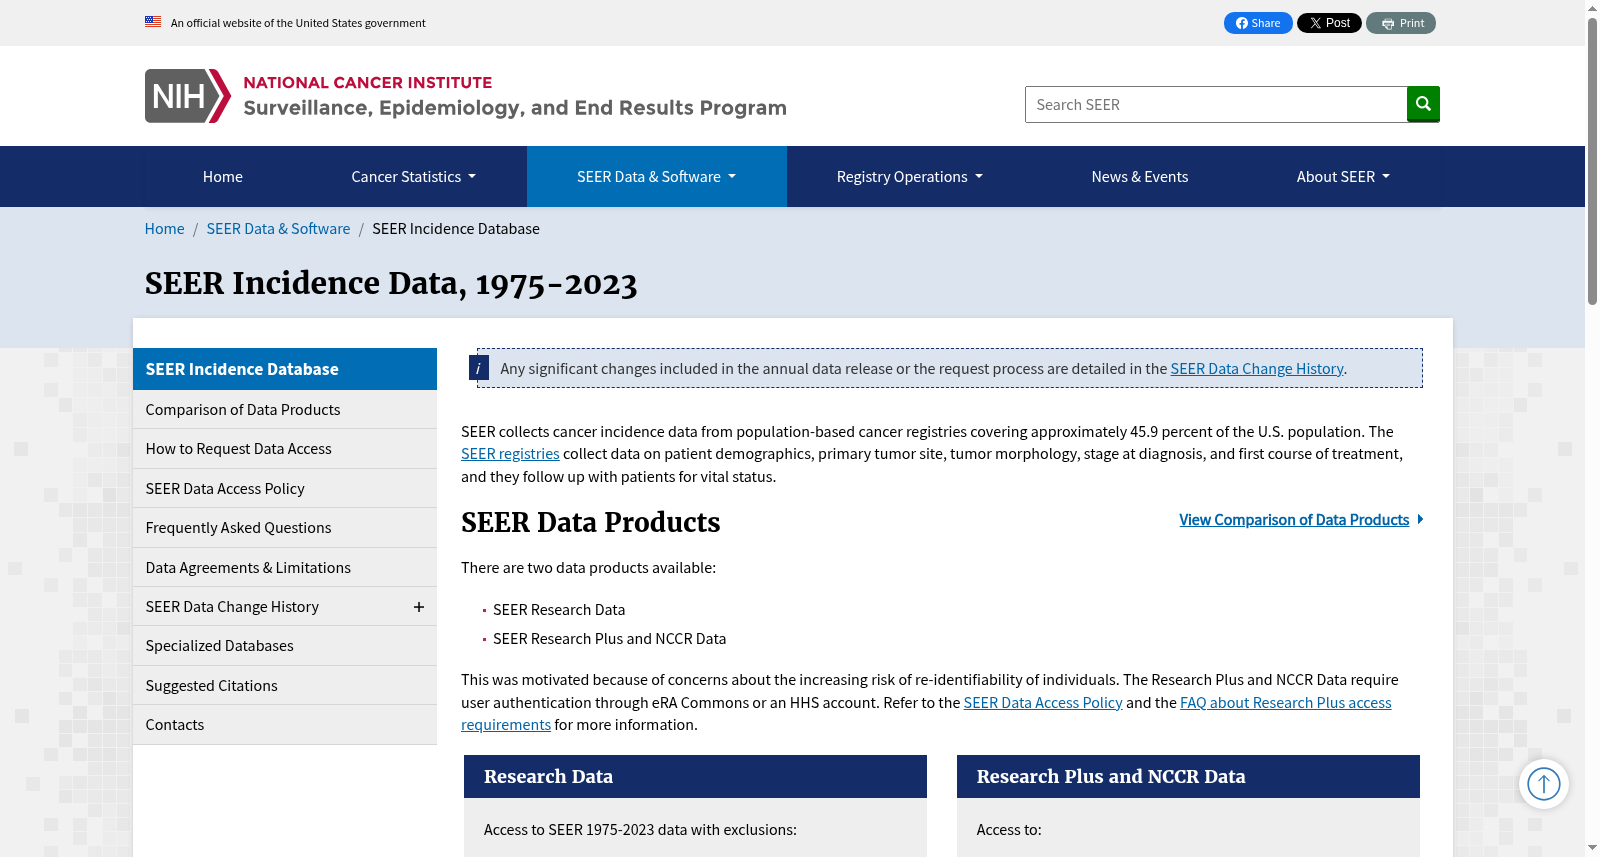The height and width of the screenshot is (857, 1600).
Task: Click the "SEER Incidence Data, 1975-2023" heading
Action: click(391, 284)
